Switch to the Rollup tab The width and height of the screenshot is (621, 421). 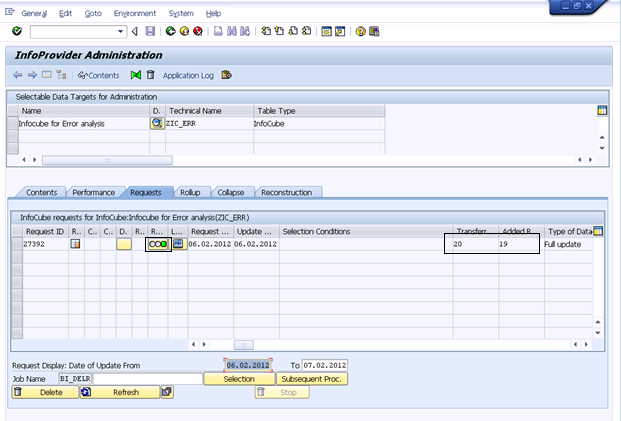tap(190, 192)
